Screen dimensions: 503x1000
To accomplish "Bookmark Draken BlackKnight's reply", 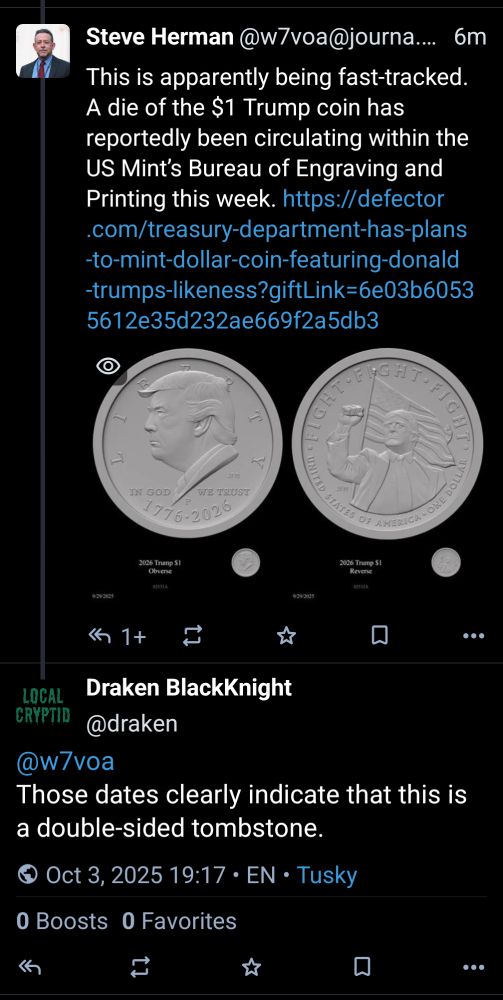I will [x=362, y=967].
